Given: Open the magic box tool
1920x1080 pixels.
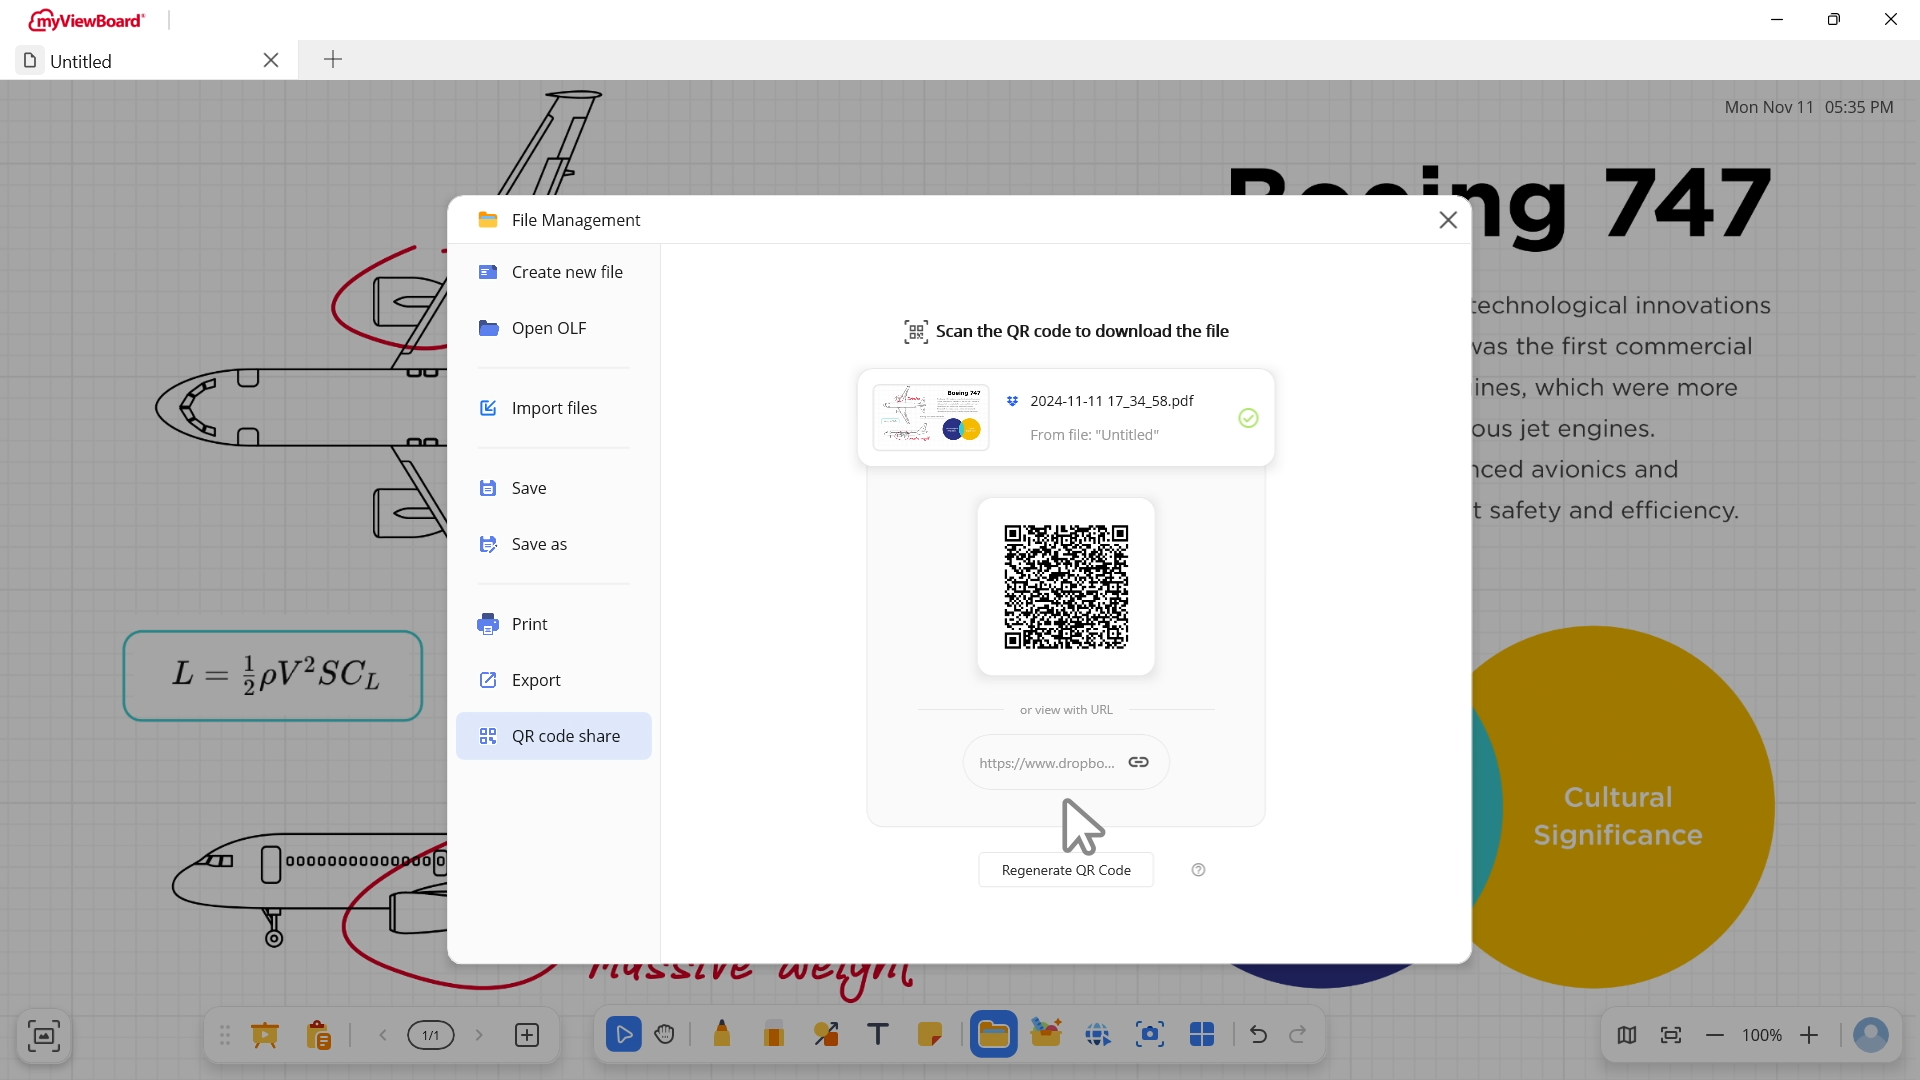Looking at the screenshot, I should pyautogui.click(x=1046, y=1033).
